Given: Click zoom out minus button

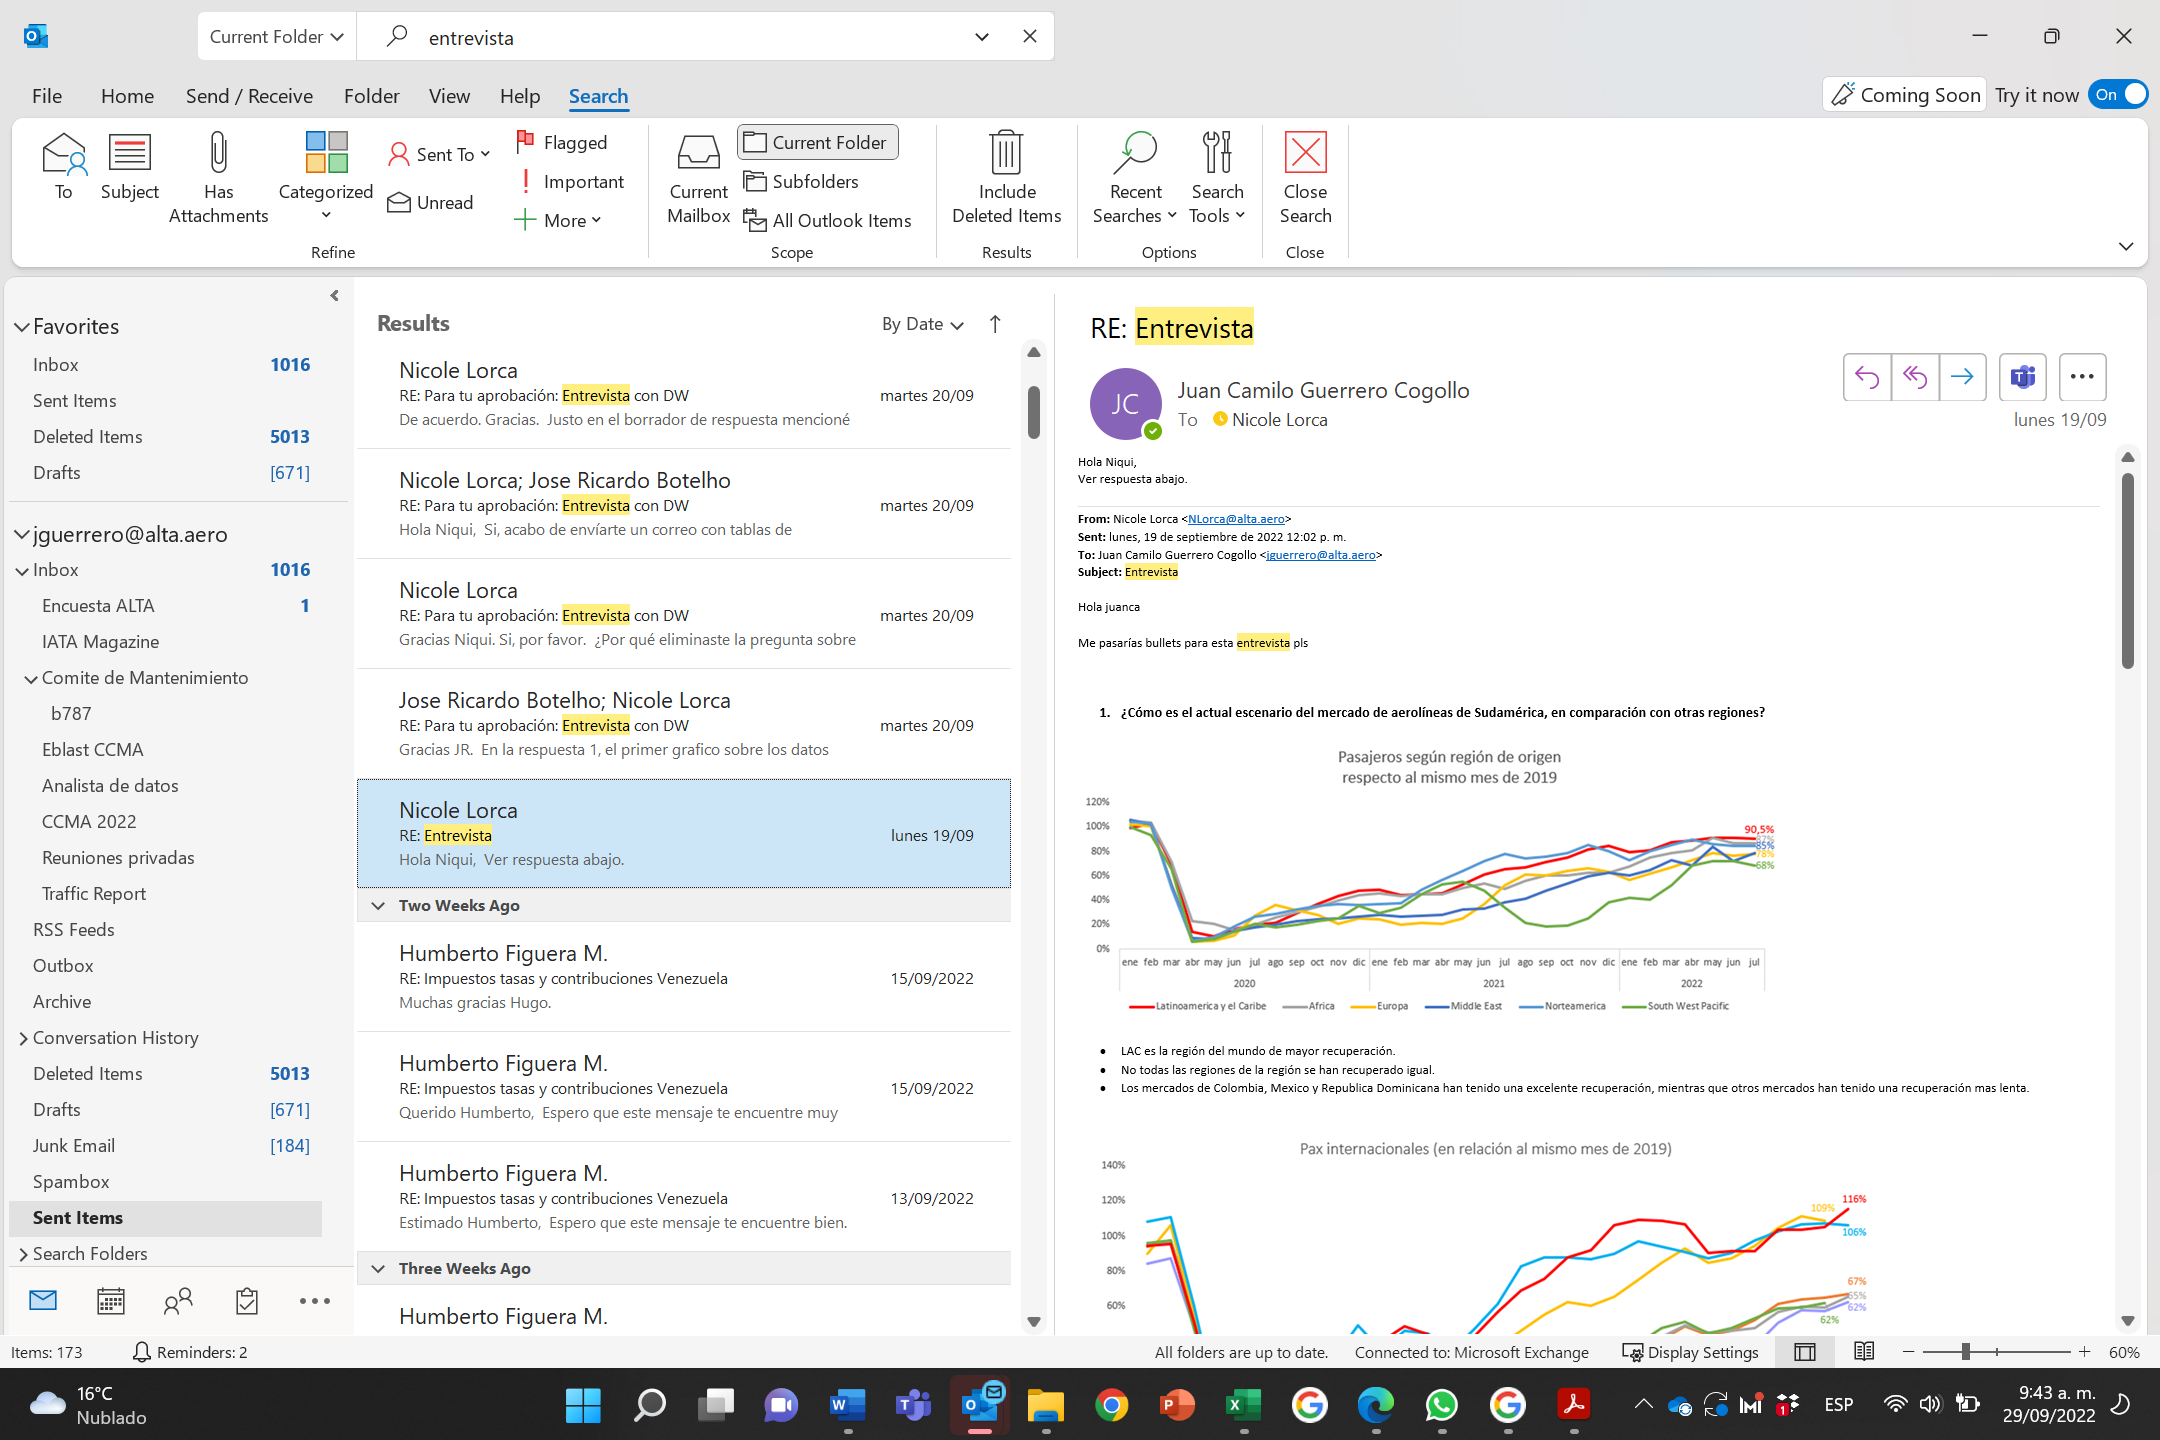Looking at the screenshot, I should coord(1908,1352).
